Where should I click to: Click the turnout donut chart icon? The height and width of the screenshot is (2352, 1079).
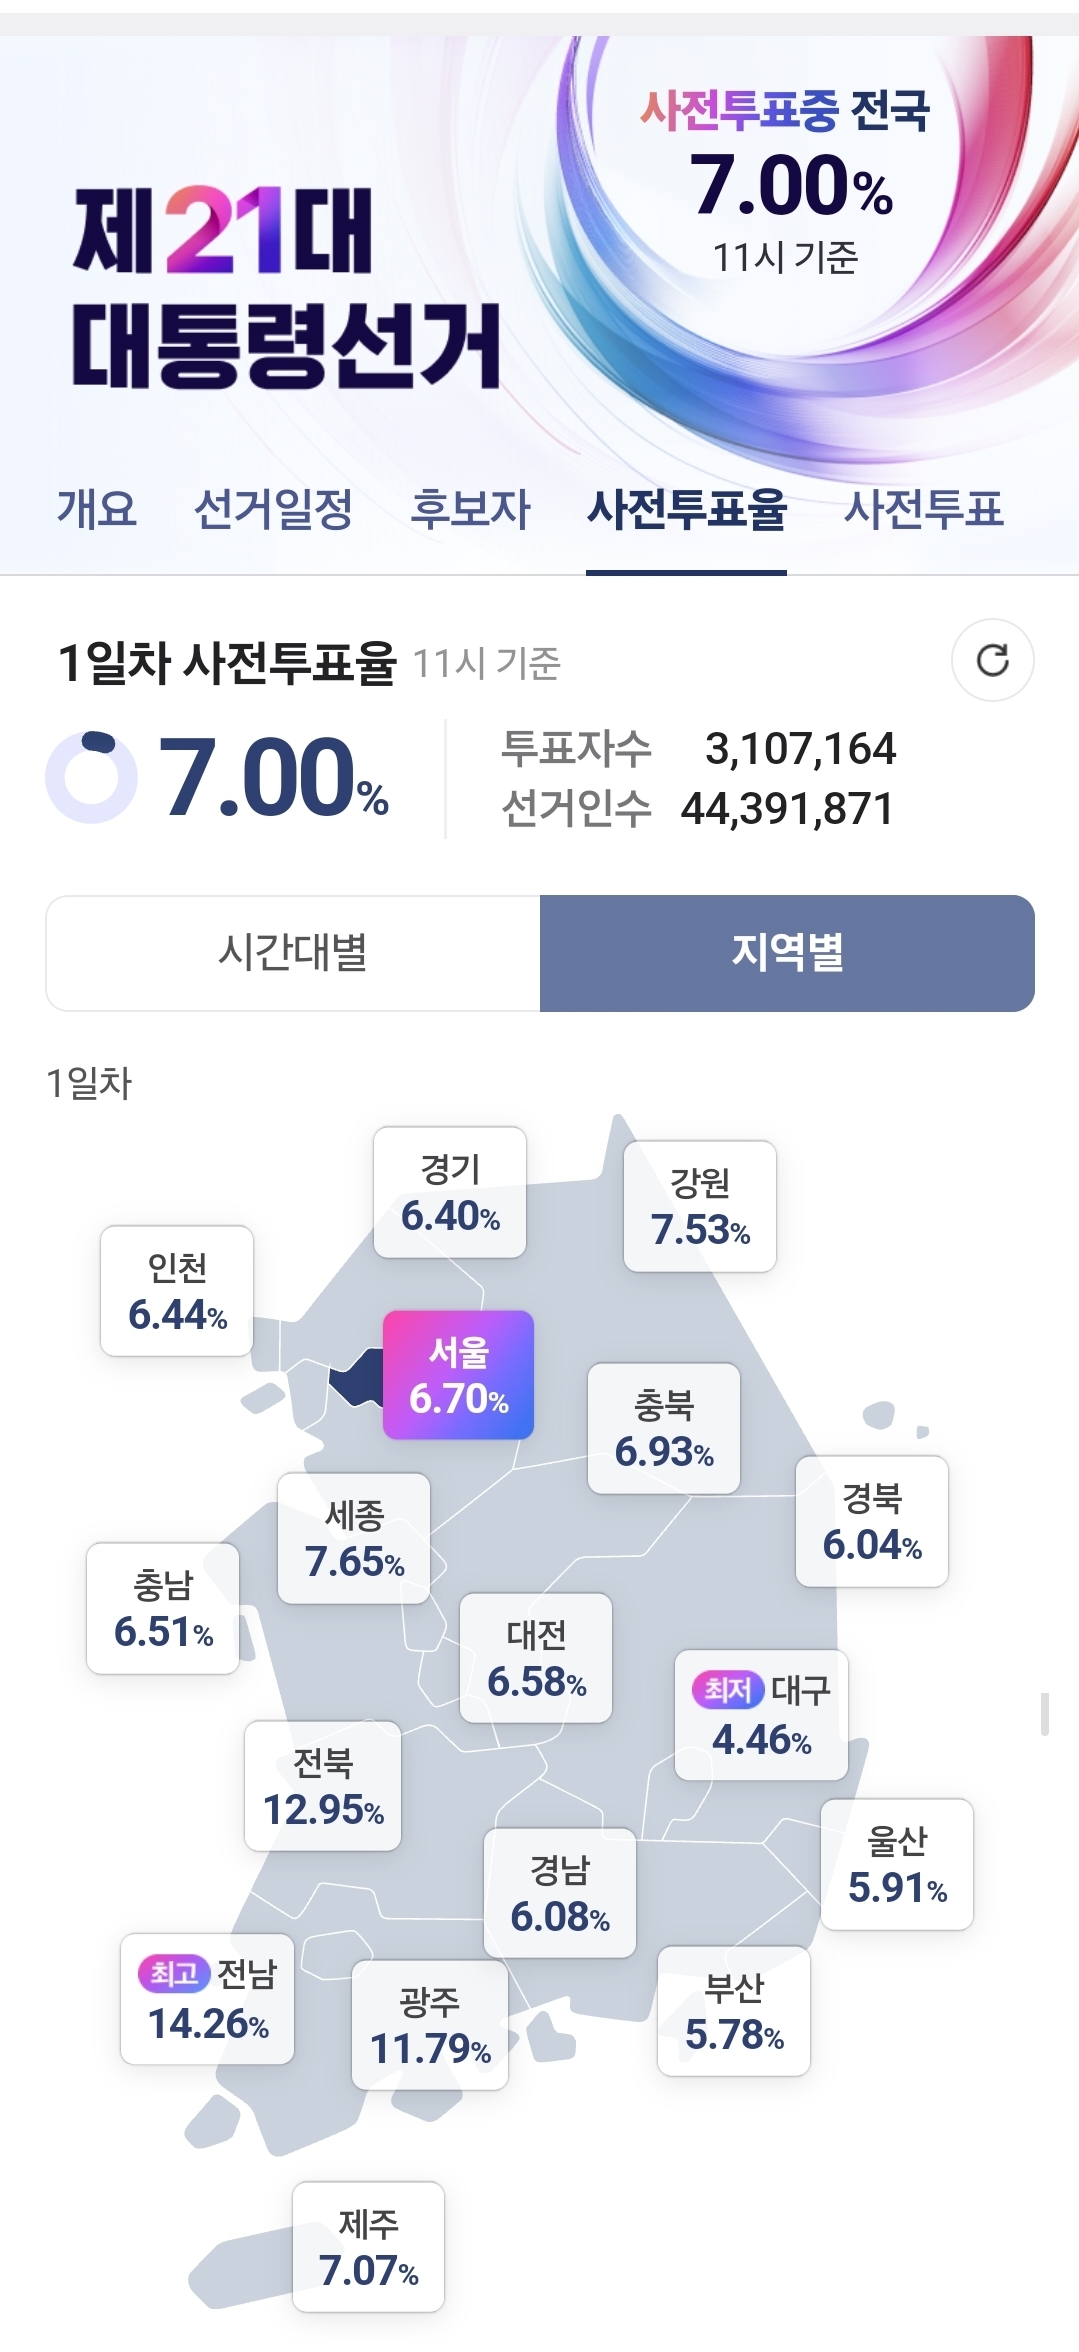[92, 777]
